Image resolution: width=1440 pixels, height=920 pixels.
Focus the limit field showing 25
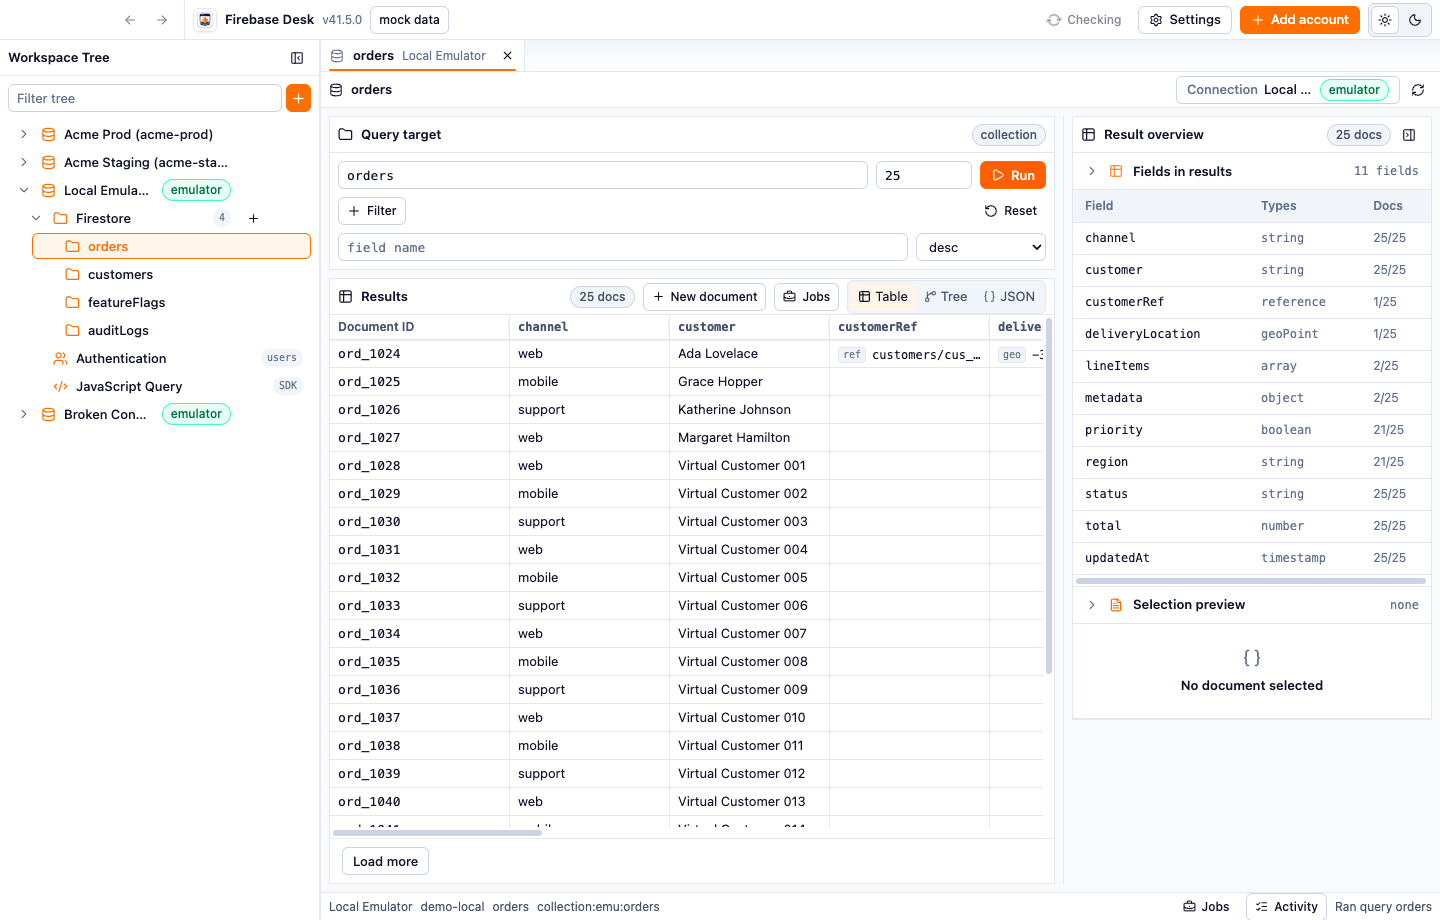924,175
